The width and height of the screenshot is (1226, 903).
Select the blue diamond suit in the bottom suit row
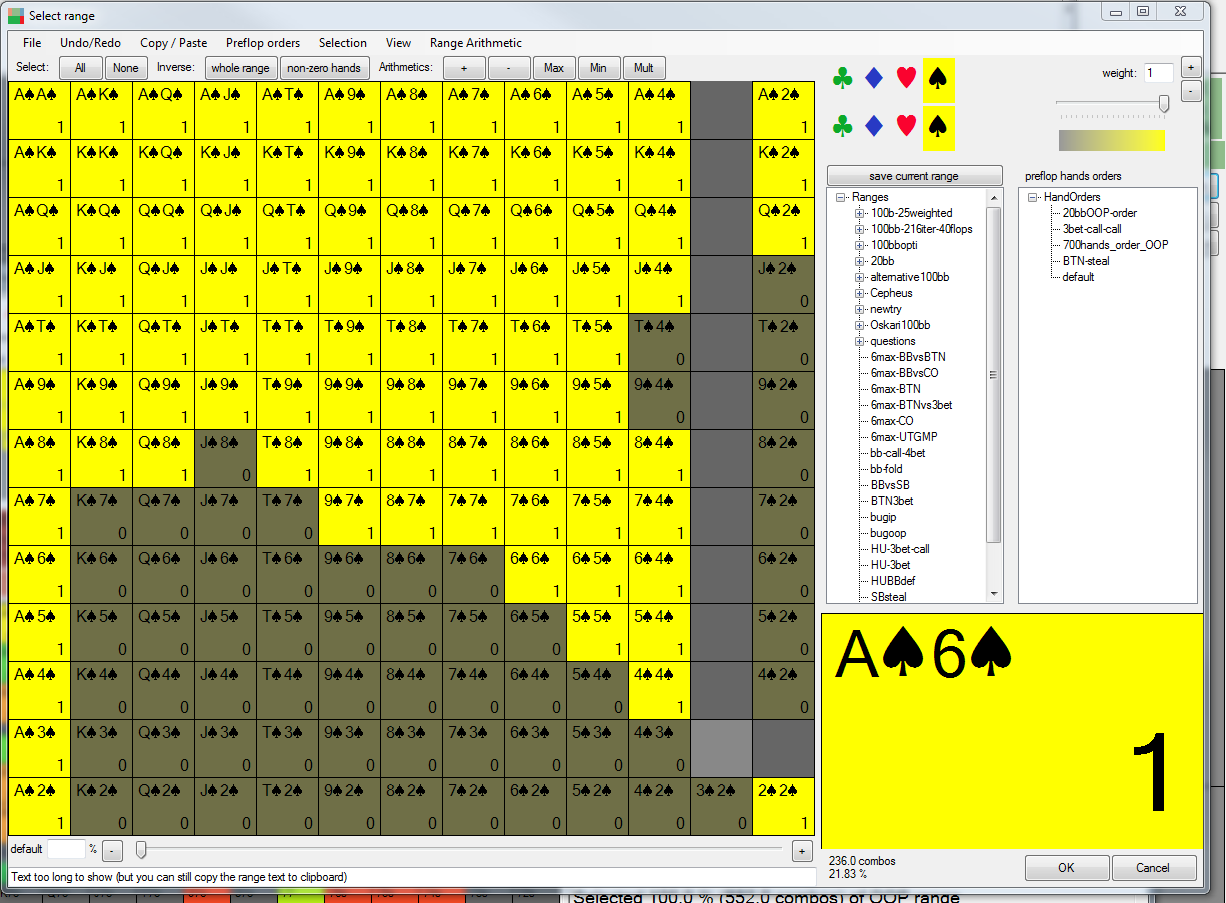click(x=874, y=126)
